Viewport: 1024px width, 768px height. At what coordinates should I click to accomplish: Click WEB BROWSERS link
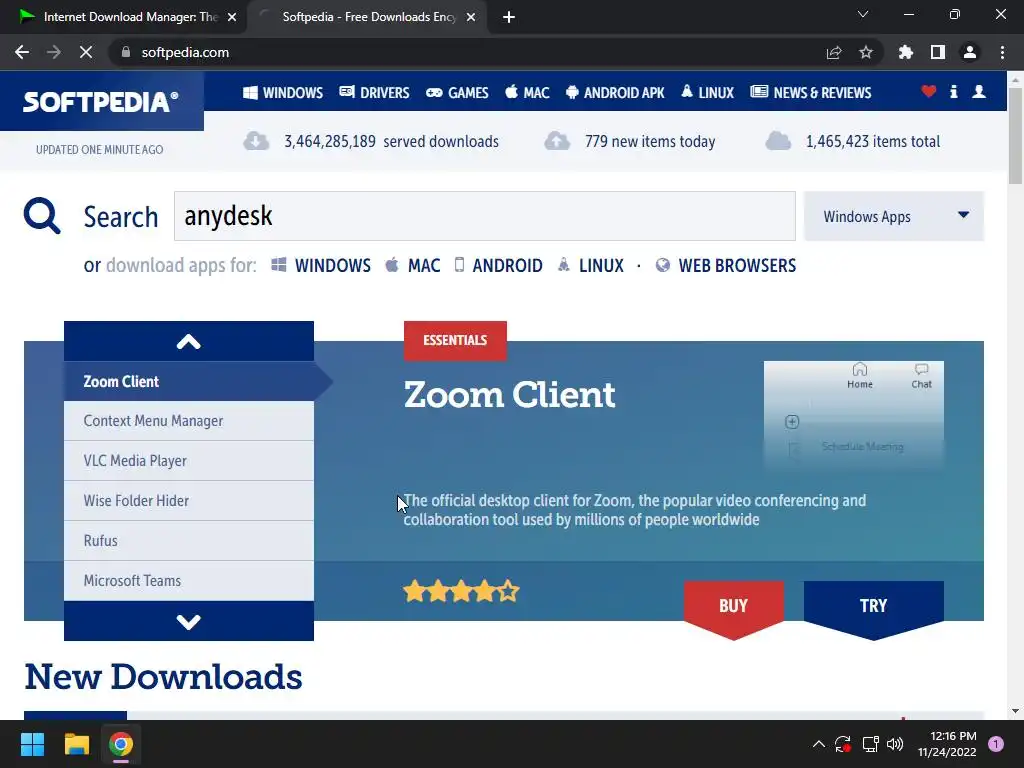pos(726,266)
